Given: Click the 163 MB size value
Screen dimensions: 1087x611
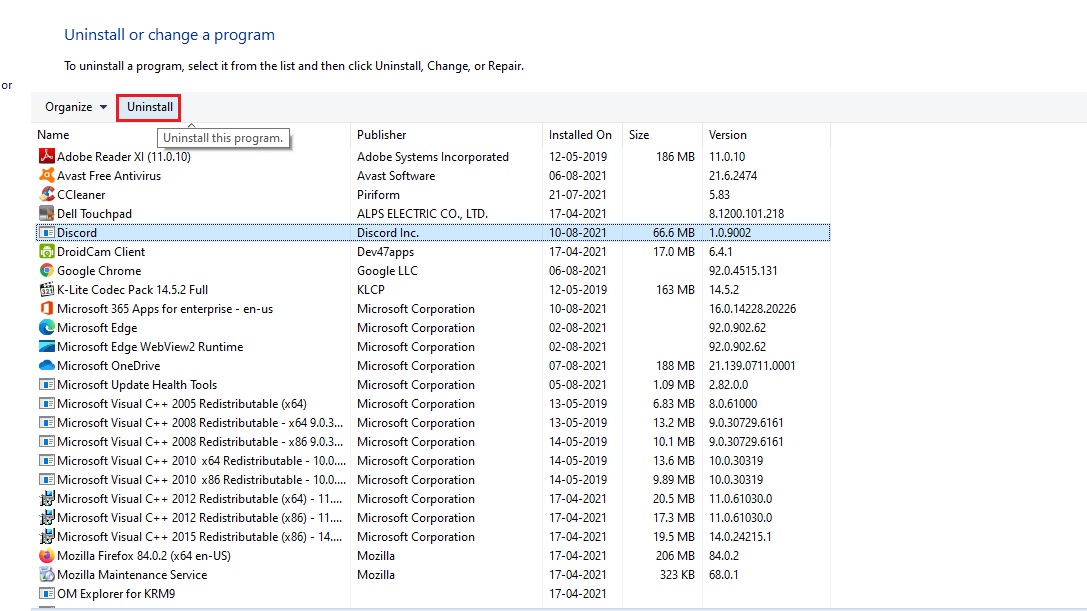Looking at the screenshot, I should point(675,289).
